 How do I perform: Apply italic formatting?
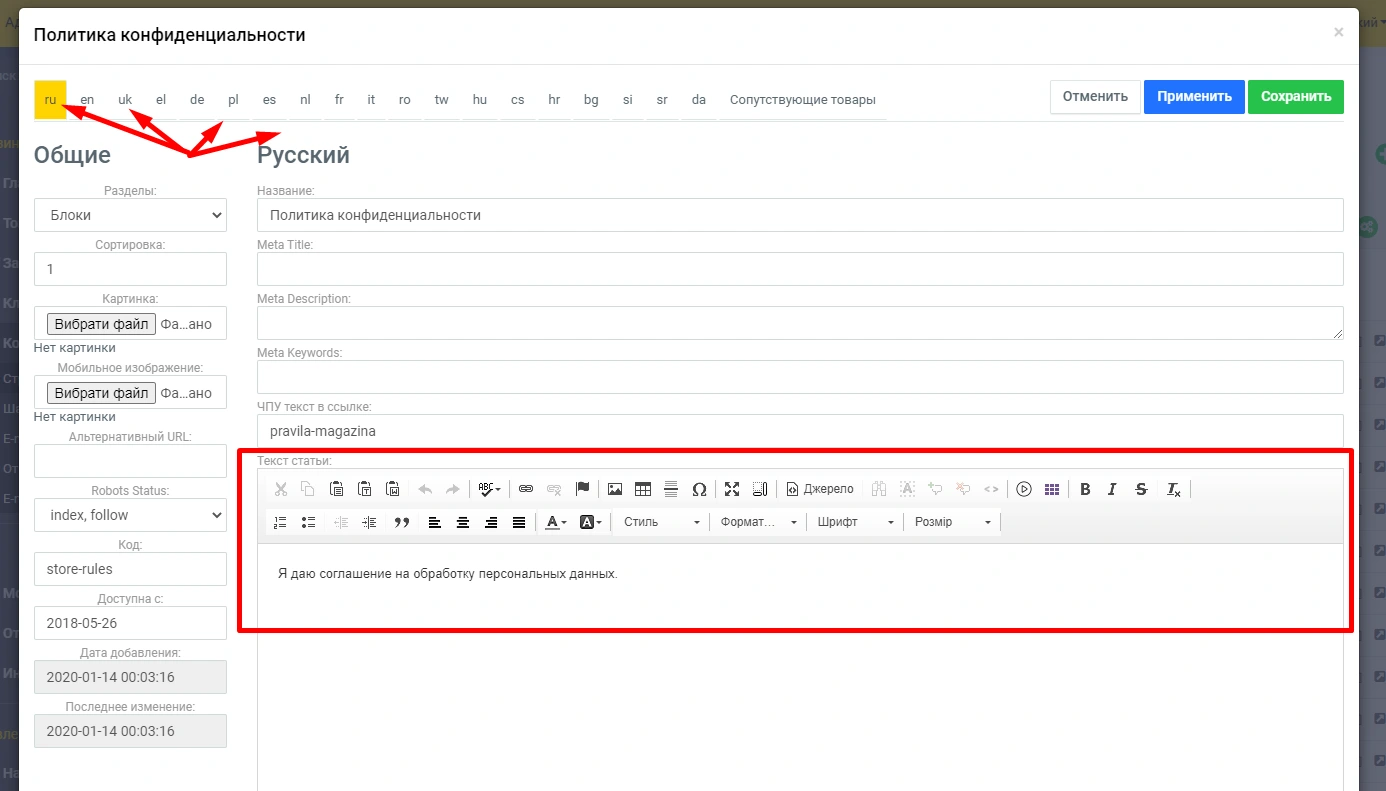pyautogui.click(x=1112, y=489)
